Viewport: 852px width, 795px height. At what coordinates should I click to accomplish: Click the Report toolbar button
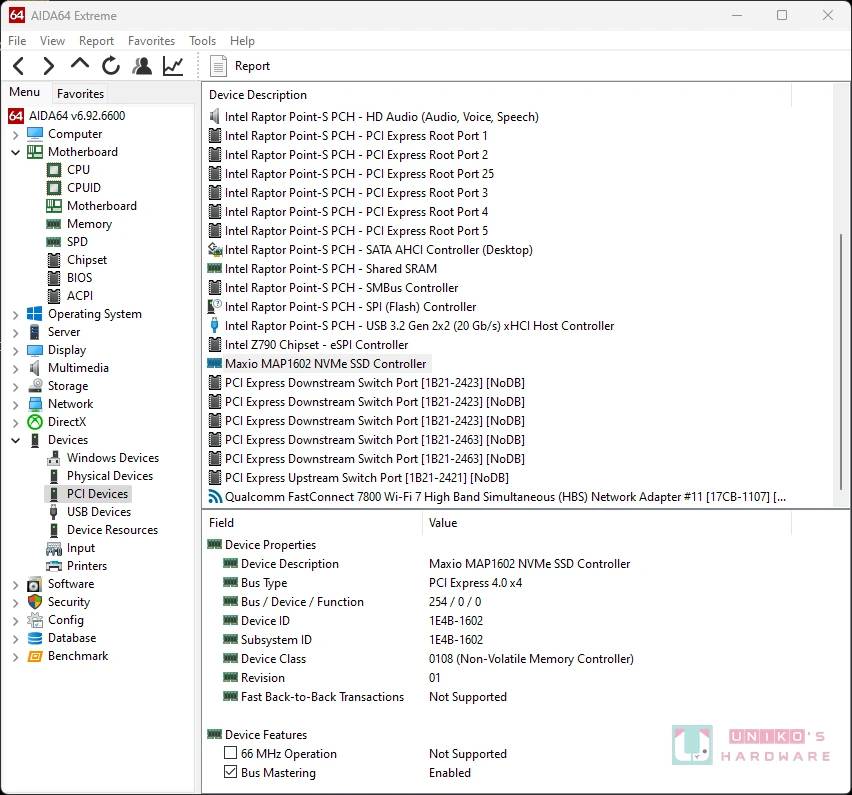point(241,66)
